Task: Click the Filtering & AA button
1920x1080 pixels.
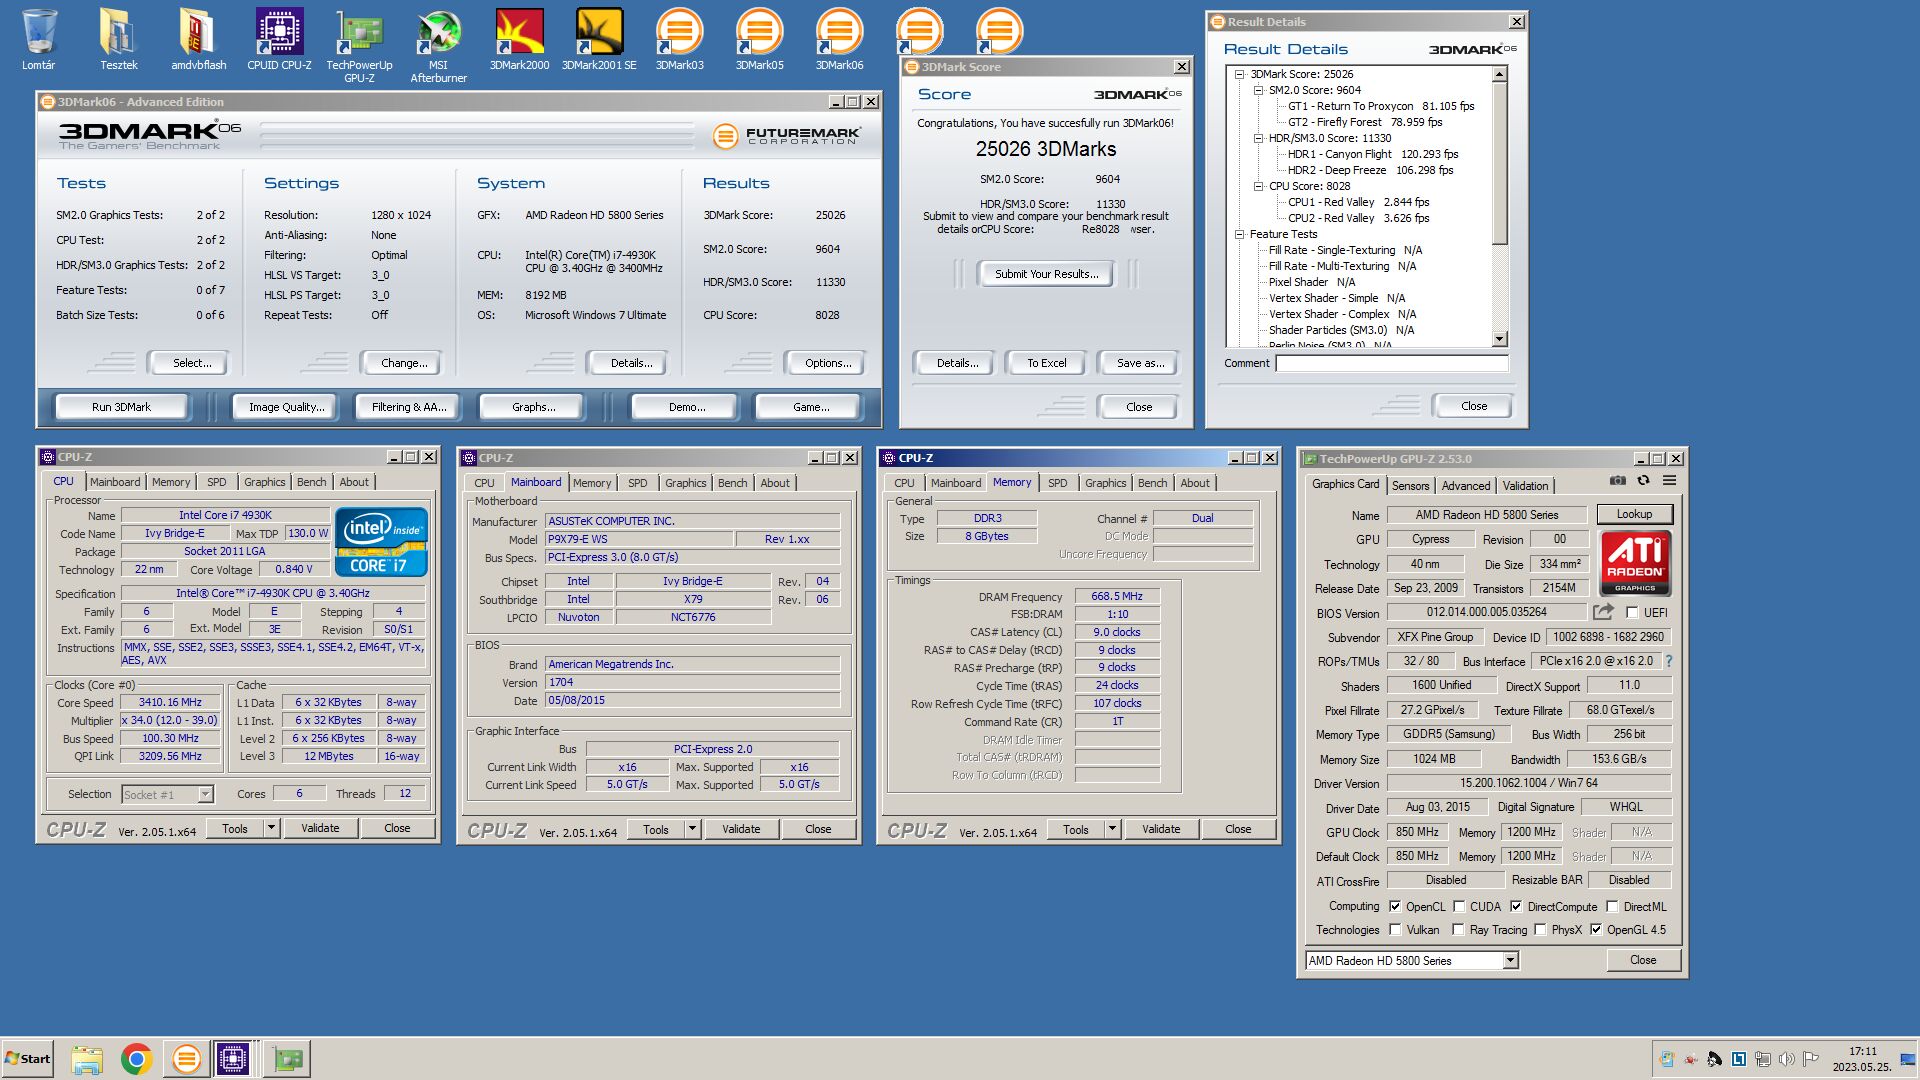Action: tap(408, 407)
